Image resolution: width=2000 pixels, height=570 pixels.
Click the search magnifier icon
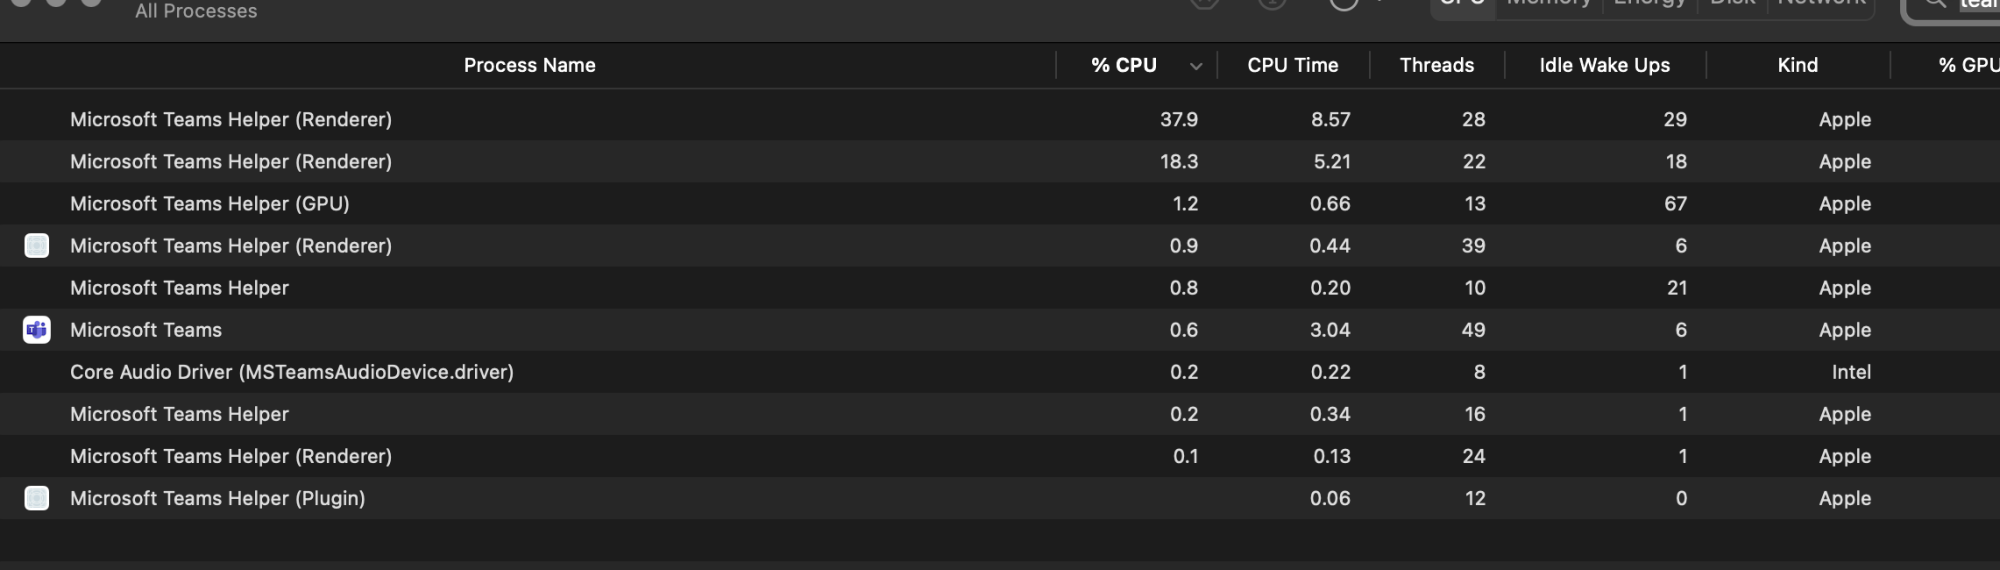[x=1936, y=4]
